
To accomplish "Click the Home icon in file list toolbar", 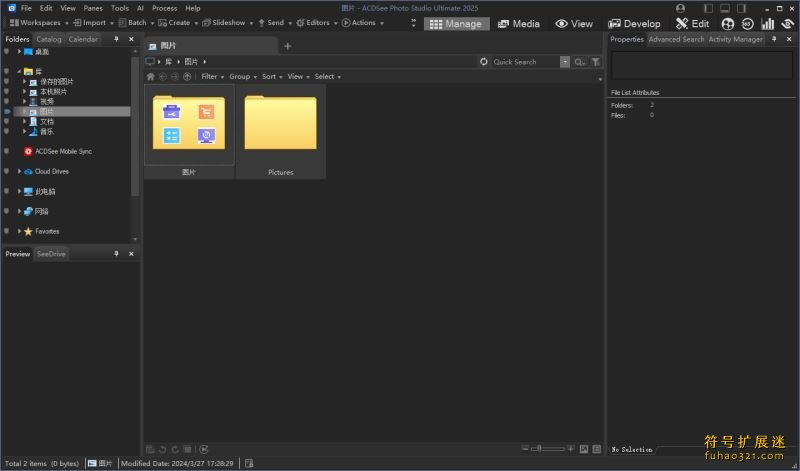I will point(151,76).
